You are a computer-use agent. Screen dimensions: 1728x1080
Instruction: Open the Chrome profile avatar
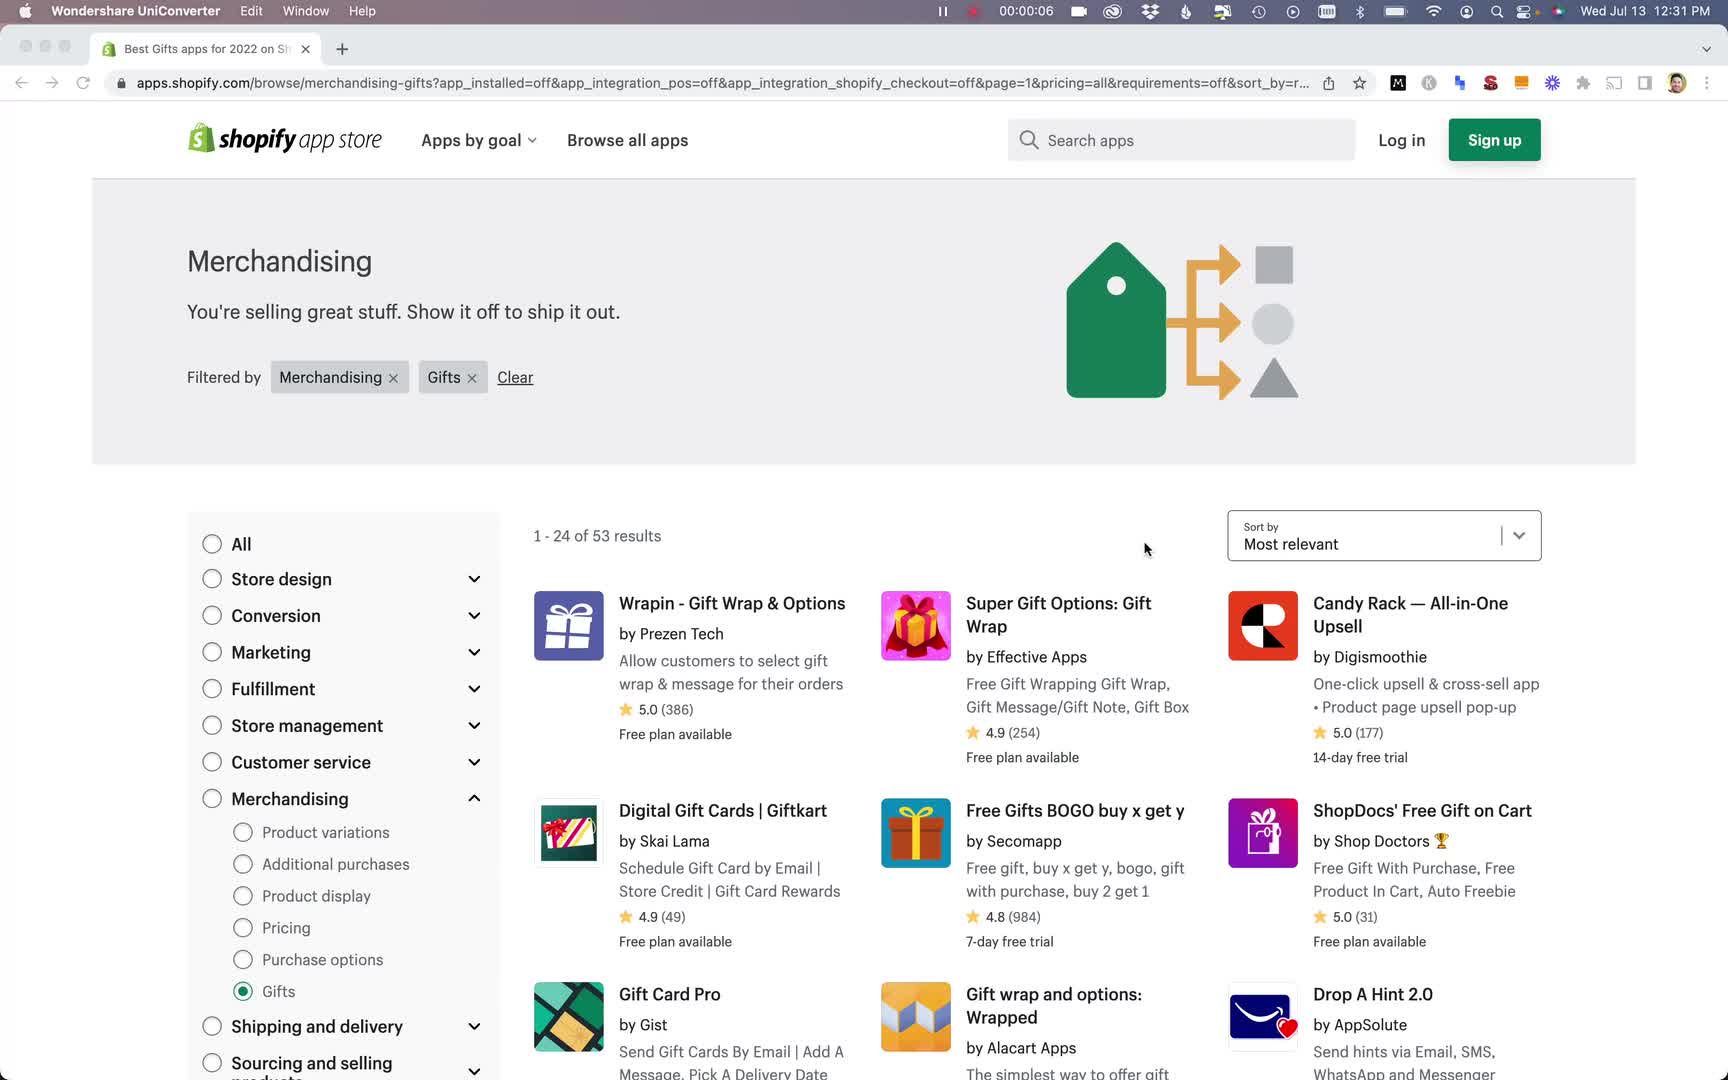pos(1677,83)
